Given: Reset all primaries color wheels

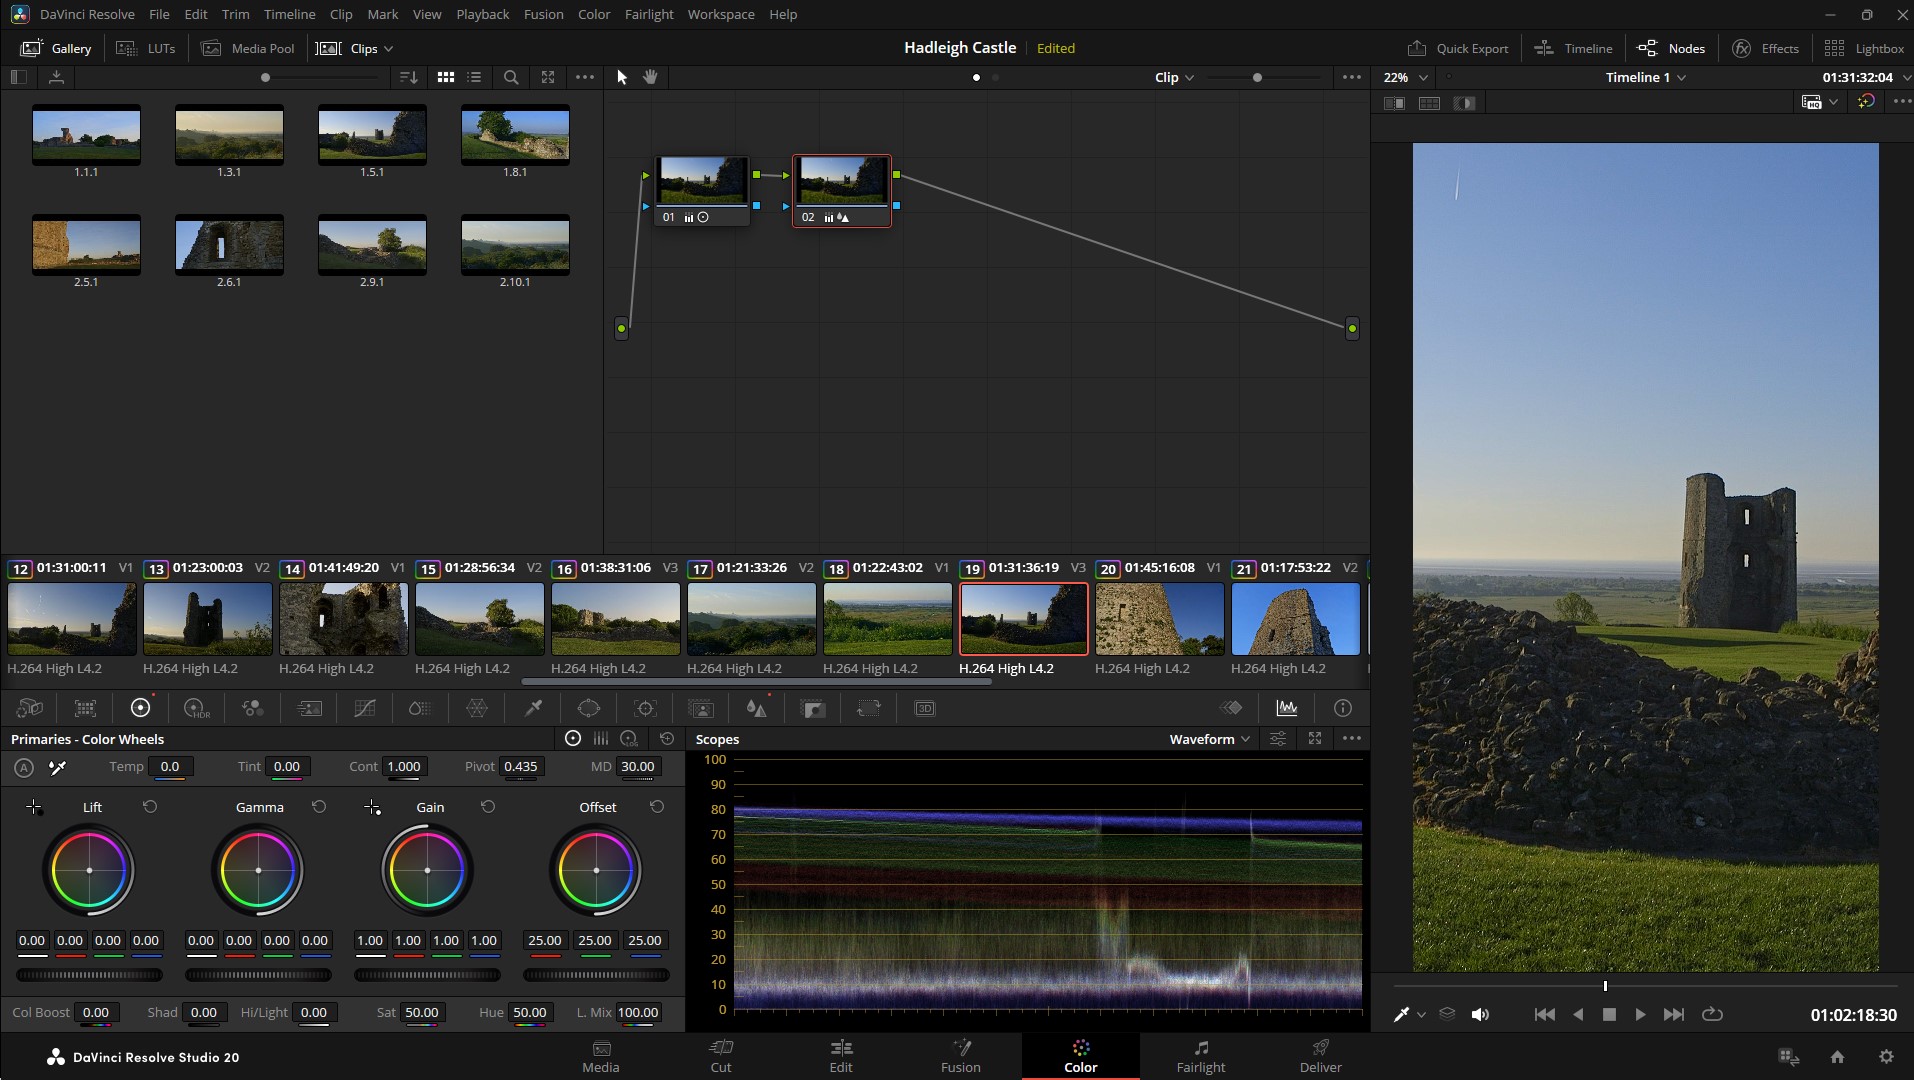Looking at the screenshot, I should pos(667,739).
